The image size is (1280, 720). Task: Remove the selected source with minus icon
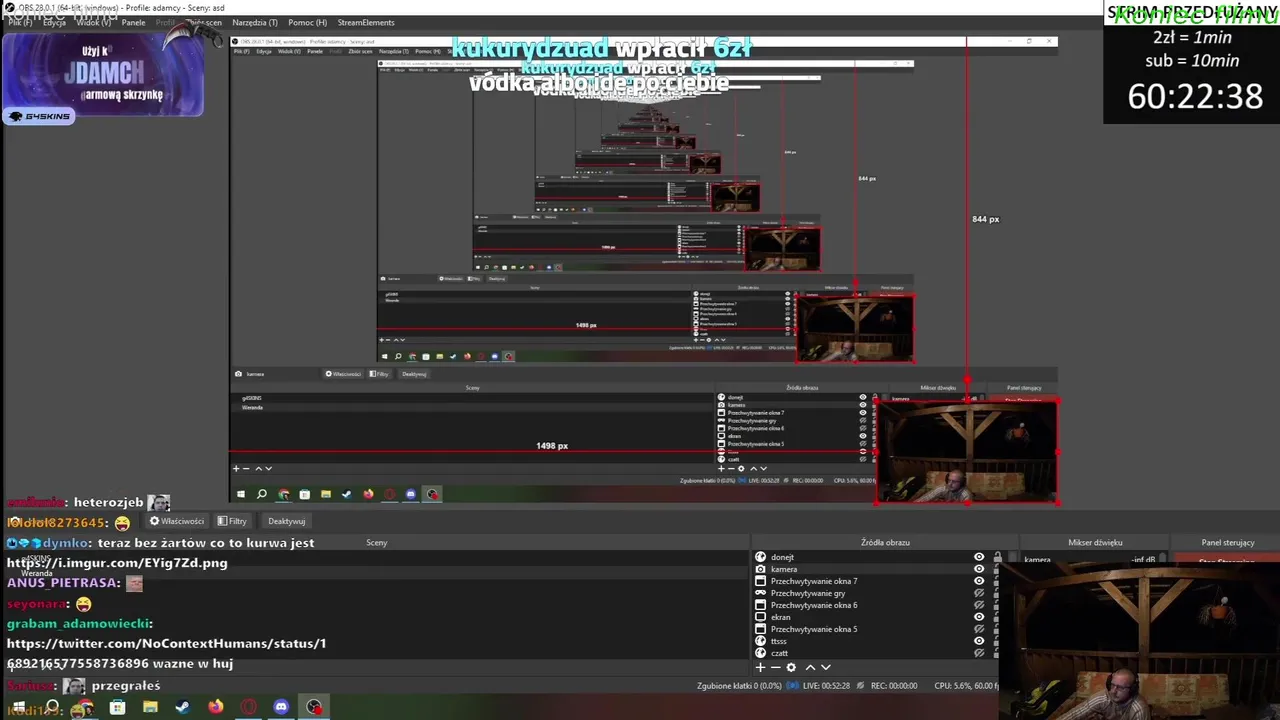775,667
